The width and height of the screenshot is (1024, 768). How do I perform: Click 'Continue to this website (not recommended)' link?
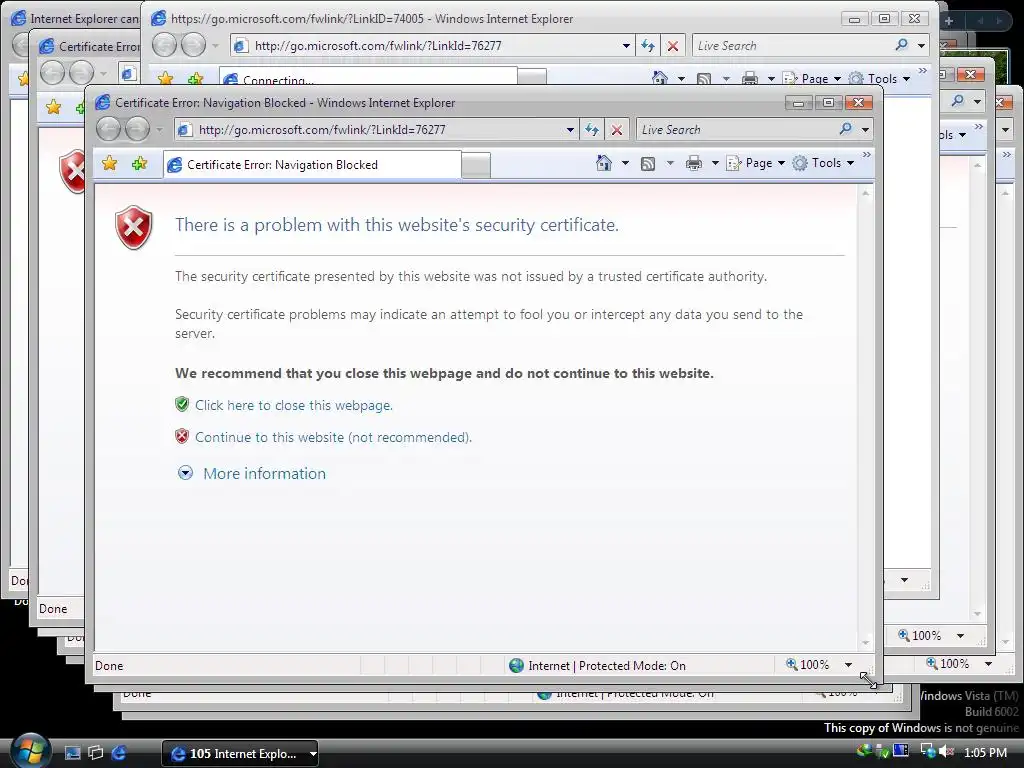[333, 437]
